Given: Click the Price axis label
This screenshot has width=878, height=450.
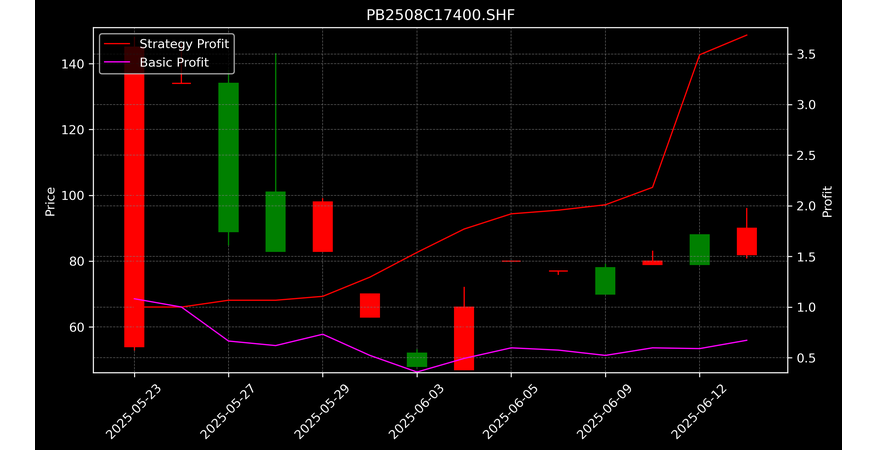Looking at the screenshot, I should tap(50, 201).
